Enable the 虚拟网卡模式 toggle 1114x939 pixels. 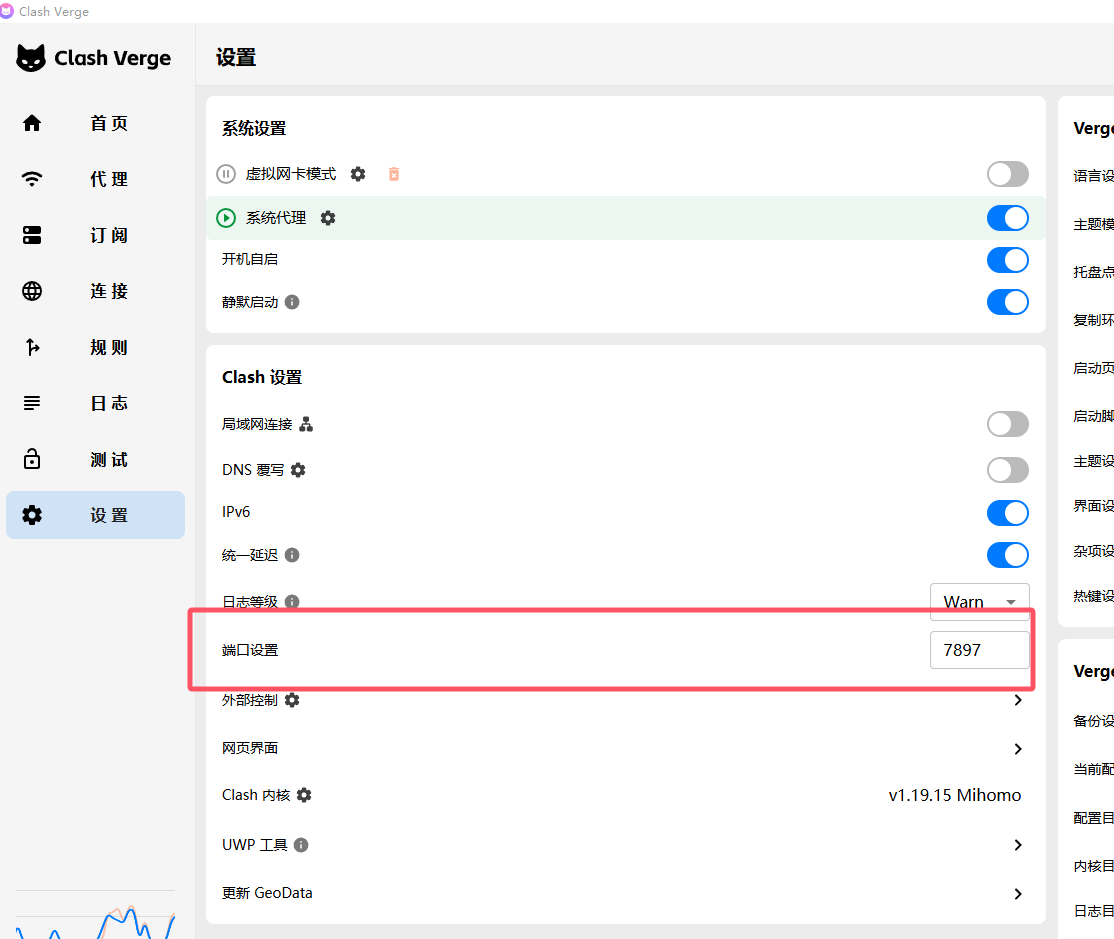pos(1007,174)
